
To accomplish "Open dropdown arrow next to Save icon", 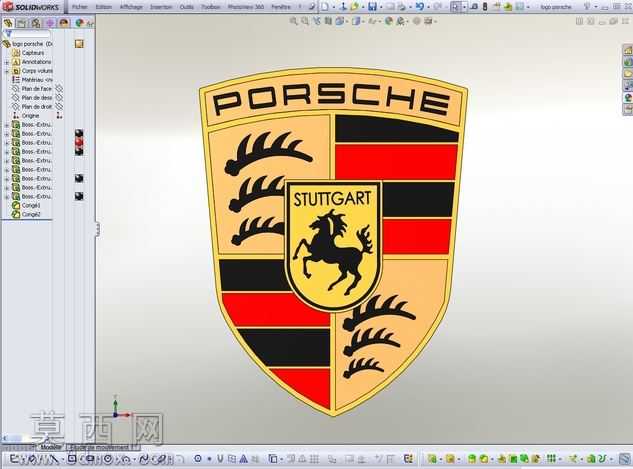I will pyautogui.click(x=381, y=7).
